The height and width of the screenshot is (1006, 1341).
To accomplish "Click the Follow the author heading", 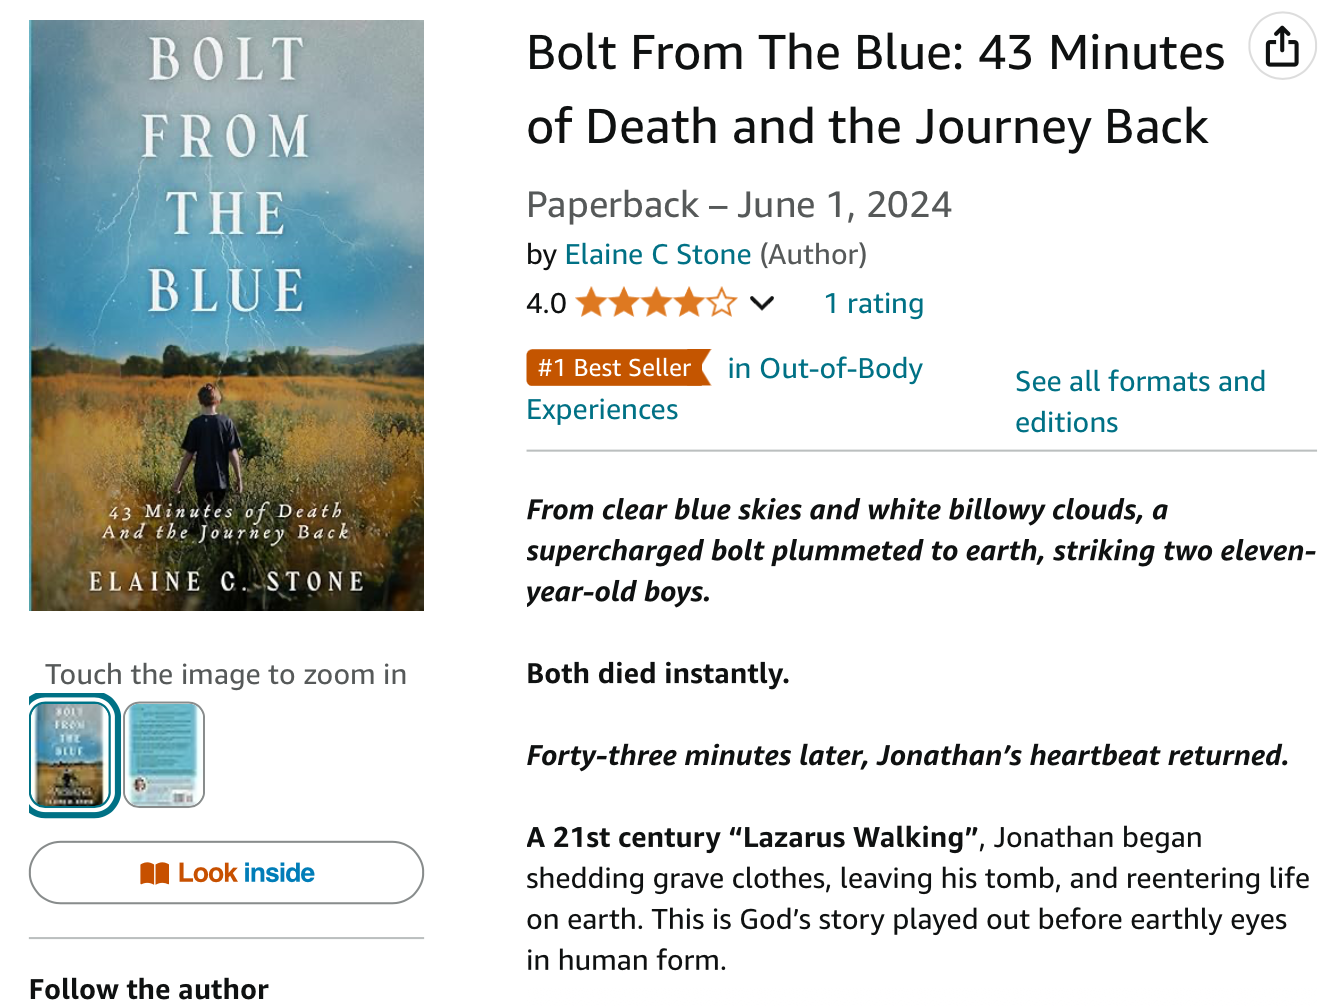I will tap(149, 988).
